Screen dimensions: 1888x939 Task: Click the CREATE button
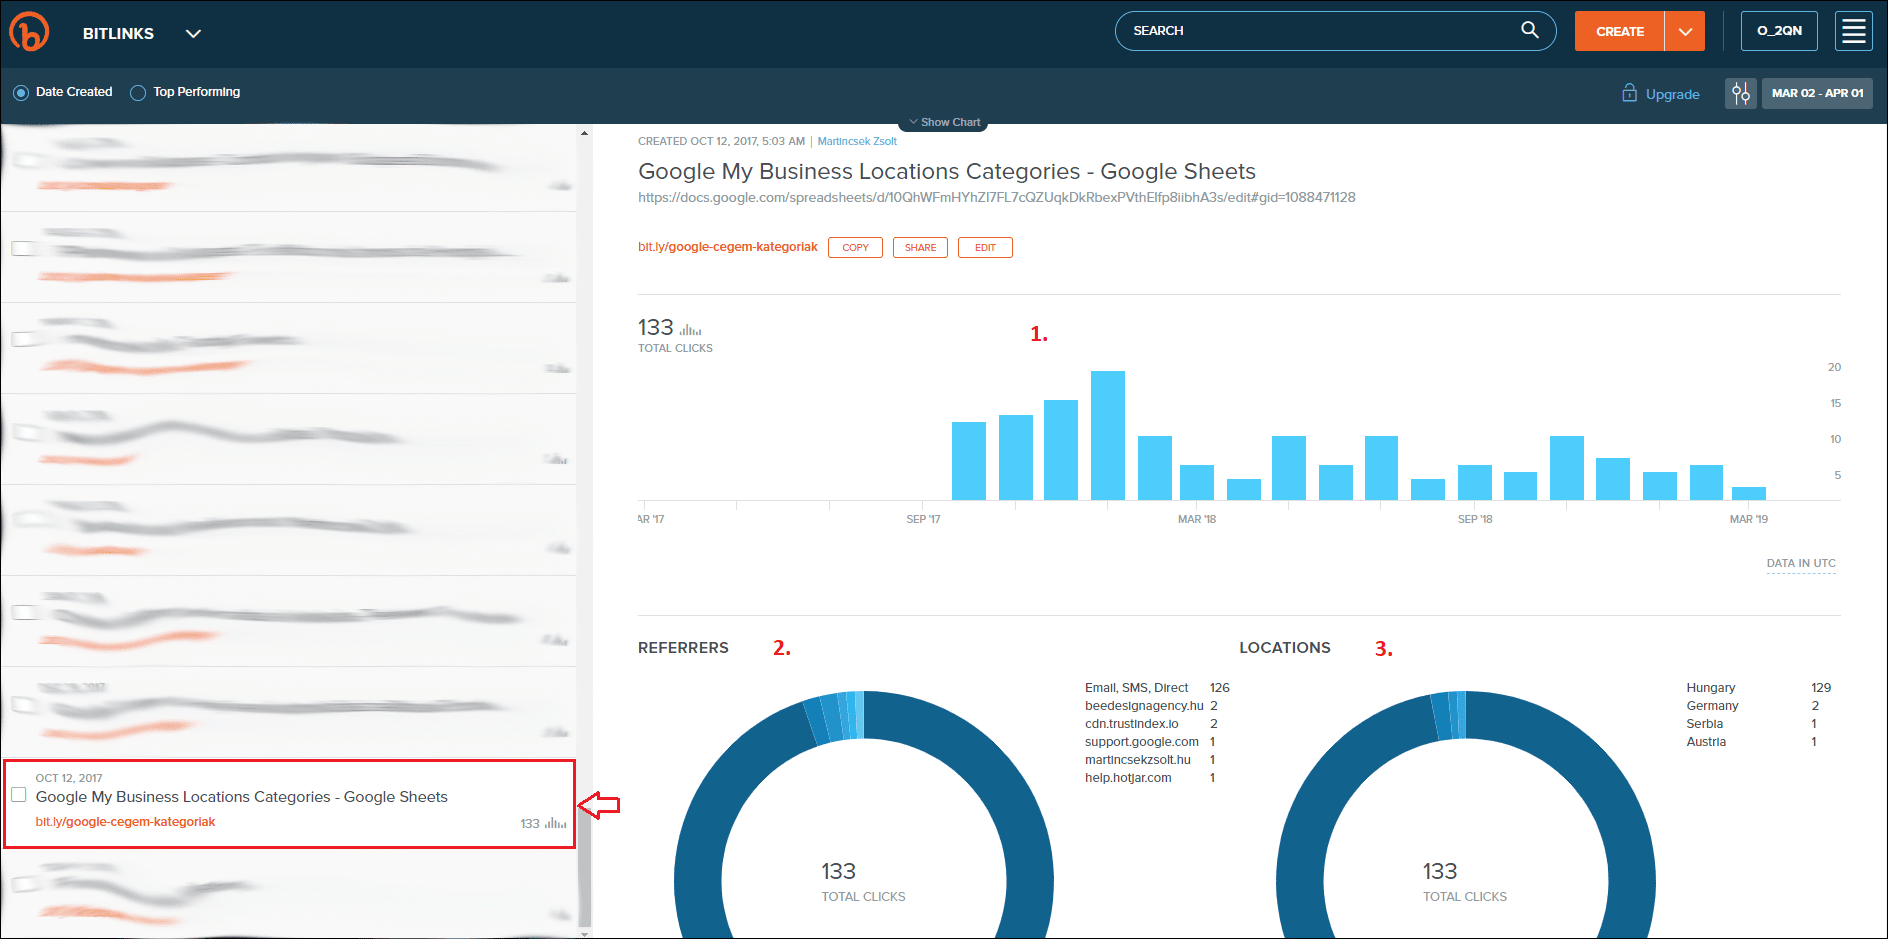1619,31
